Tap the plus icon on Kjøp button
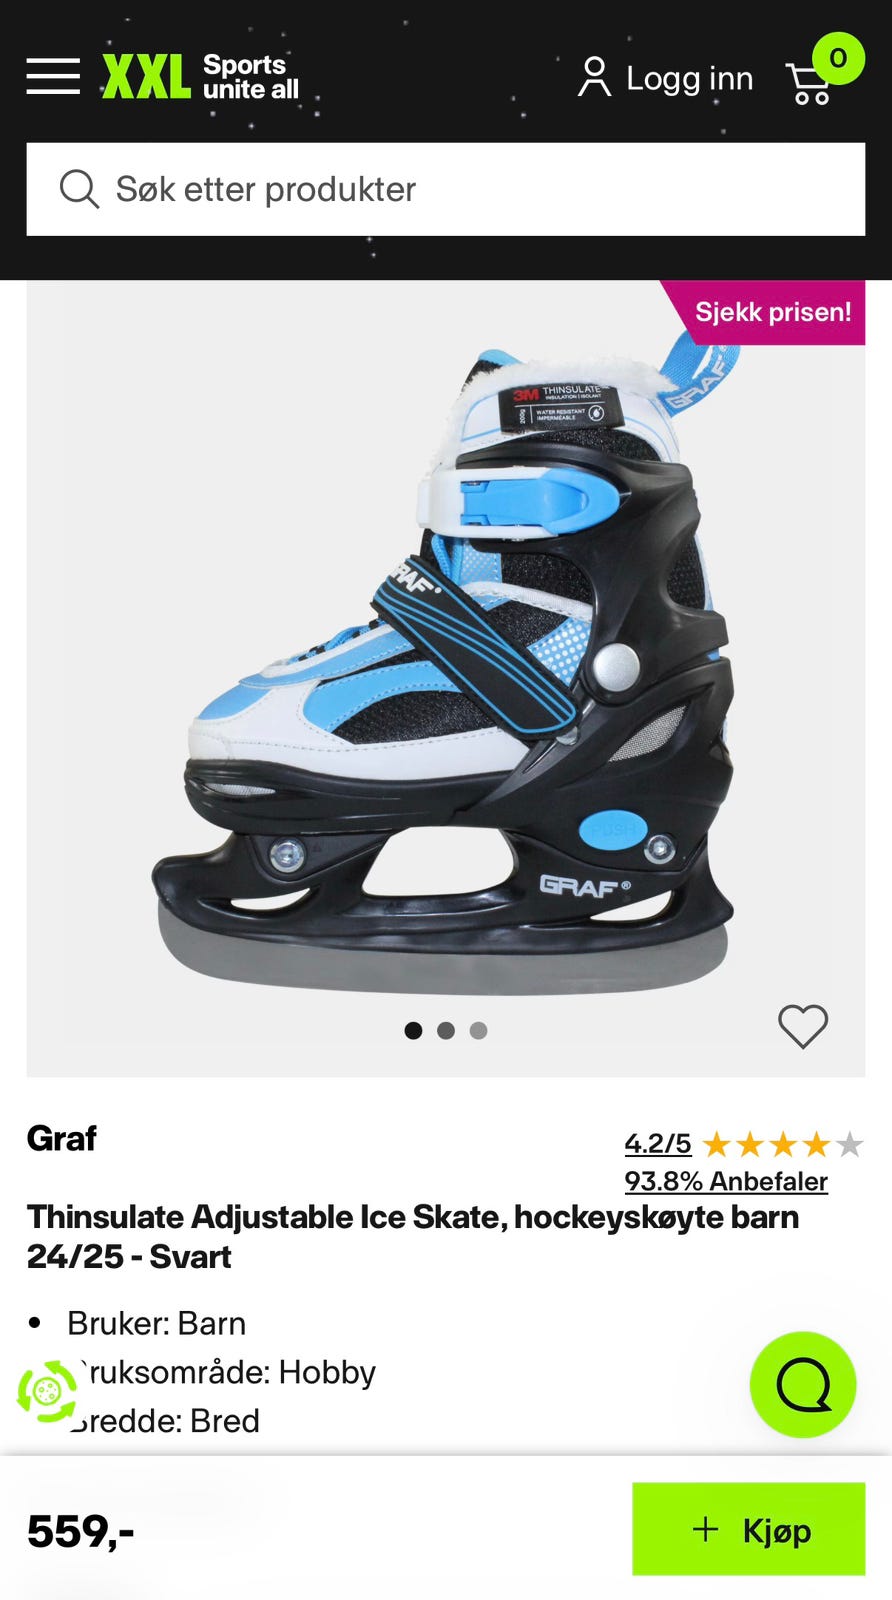 tap(705, 1529)
